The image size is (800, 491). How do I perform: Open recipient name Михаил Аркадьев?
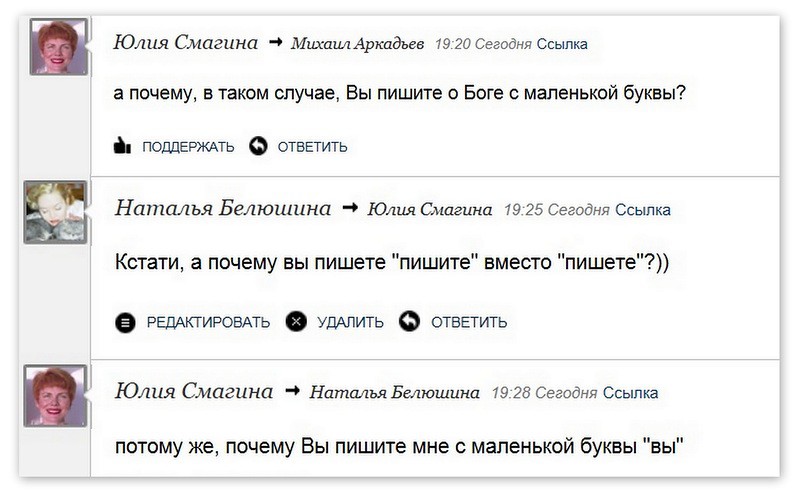point(357,44)
